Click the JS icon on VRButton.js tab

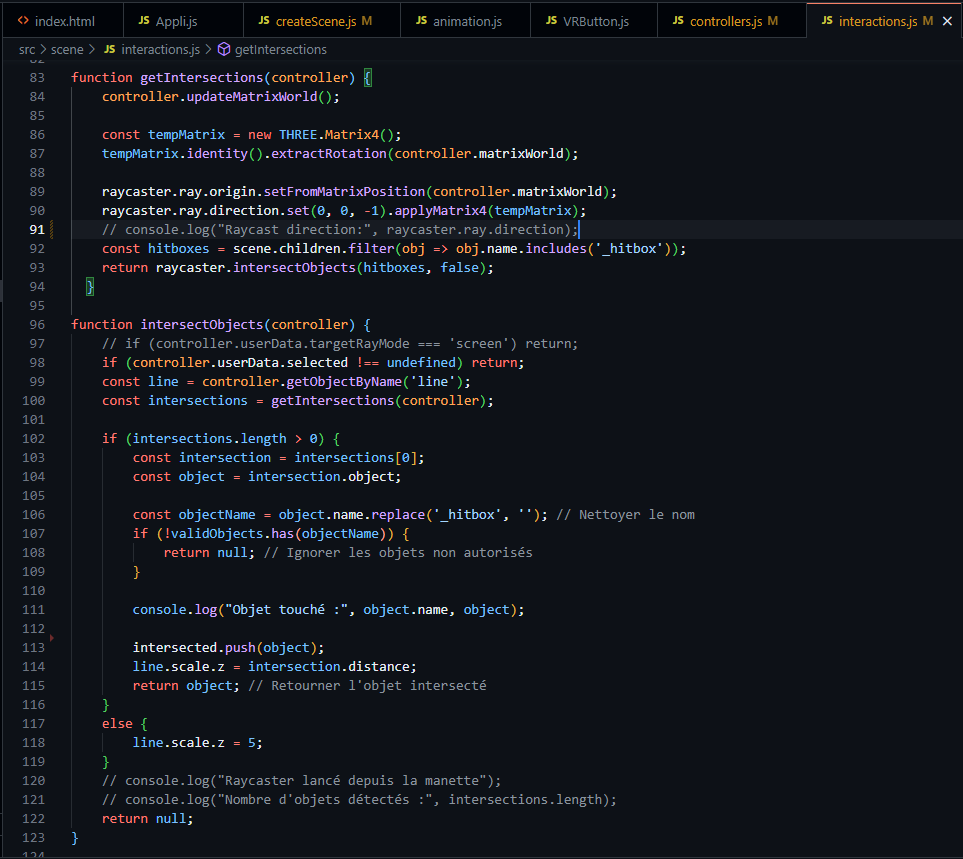tap(552, 20)
